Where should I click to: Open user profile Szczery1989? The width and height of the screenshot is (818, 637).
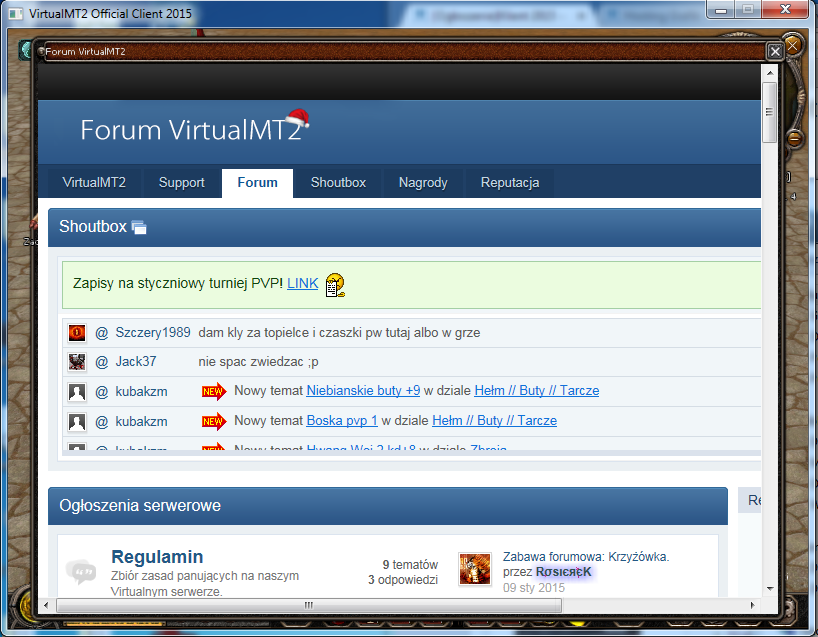153,332
